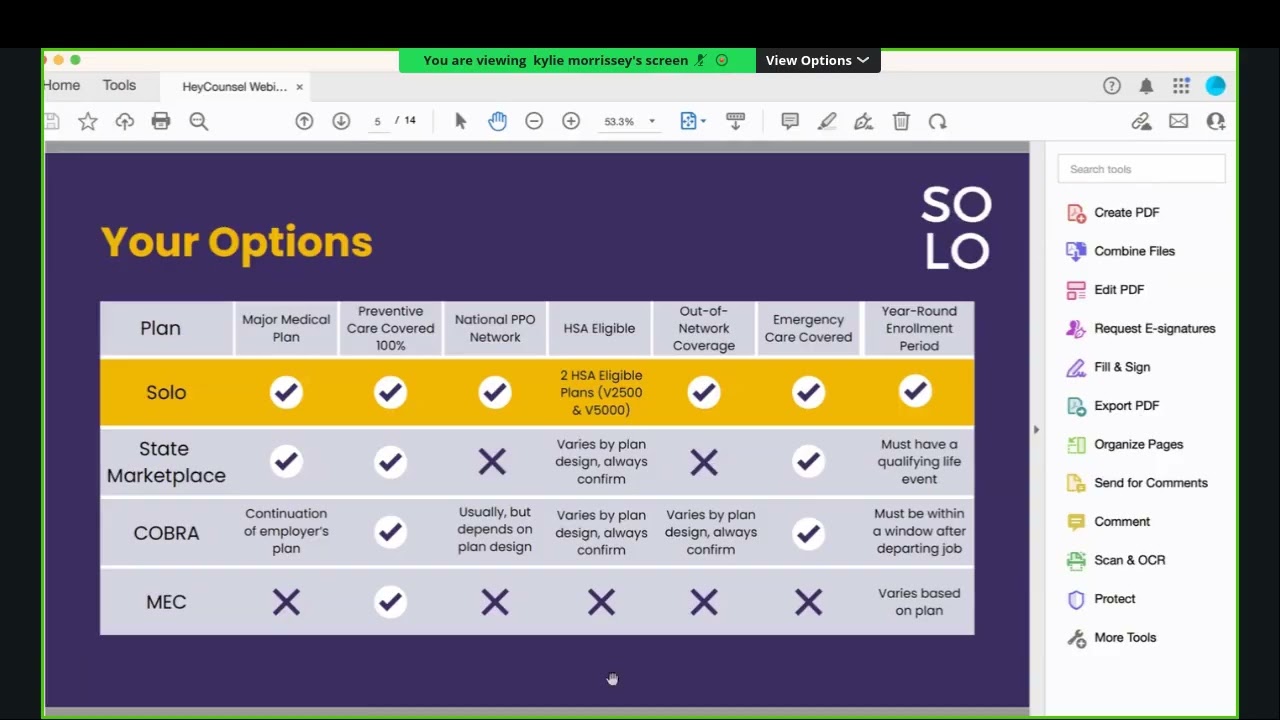This screenshot has width=1280, height=720.
Task: Select the HeyCounsel Webi... document tab
Action: [234, 87]
